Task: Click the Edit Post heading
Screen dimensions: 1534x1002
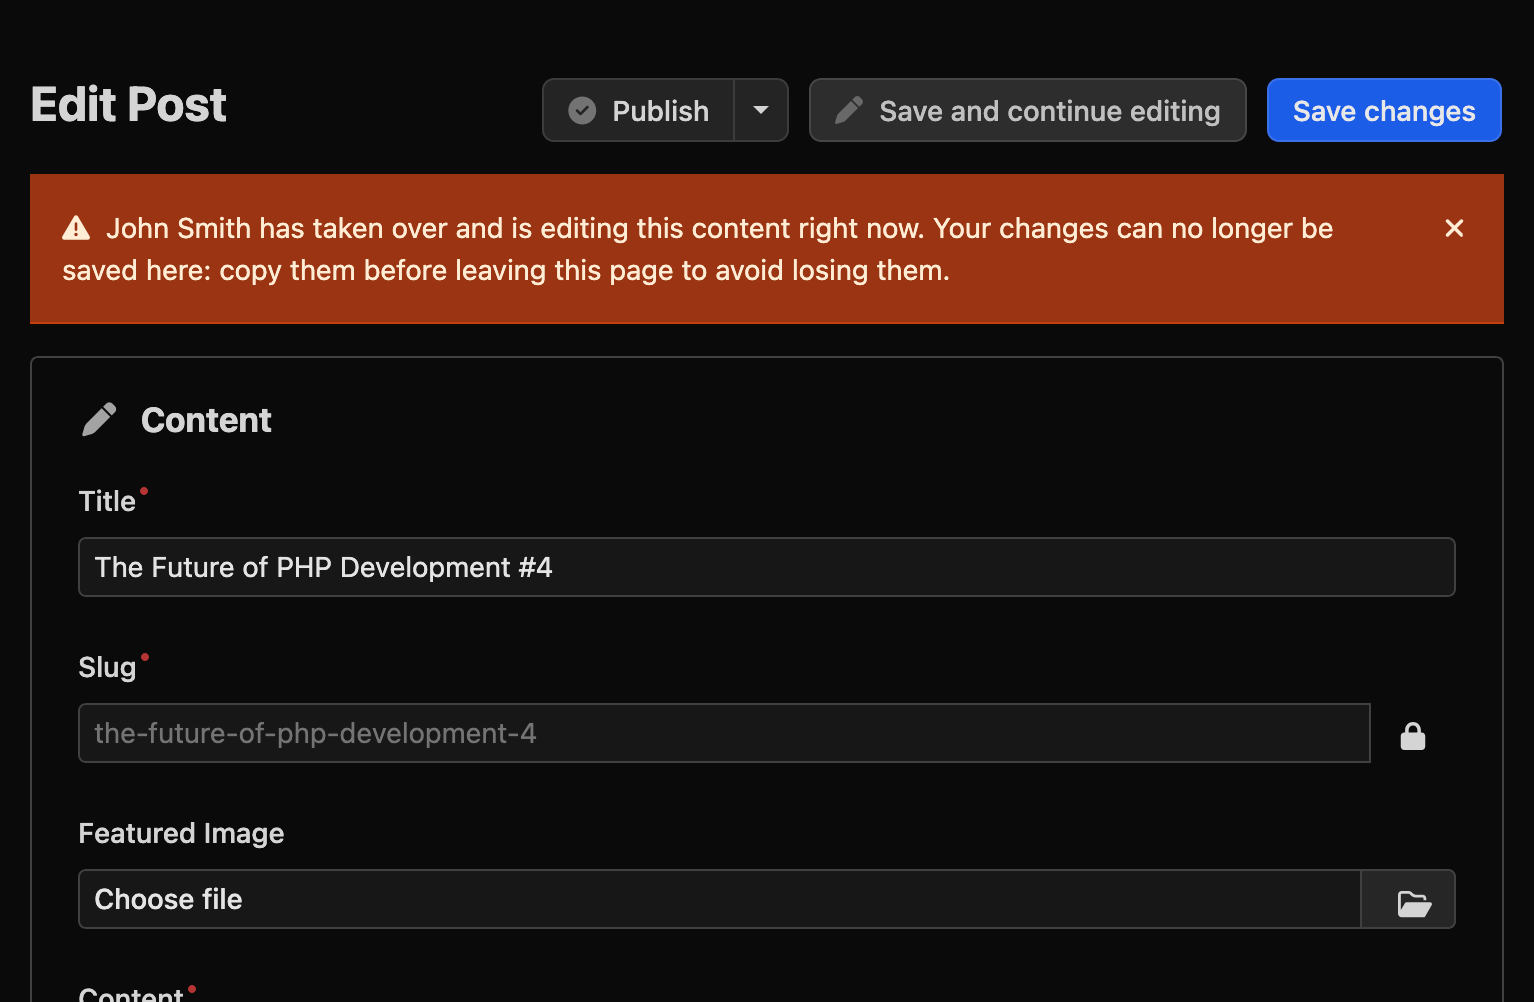Action: tap(129, 105)
